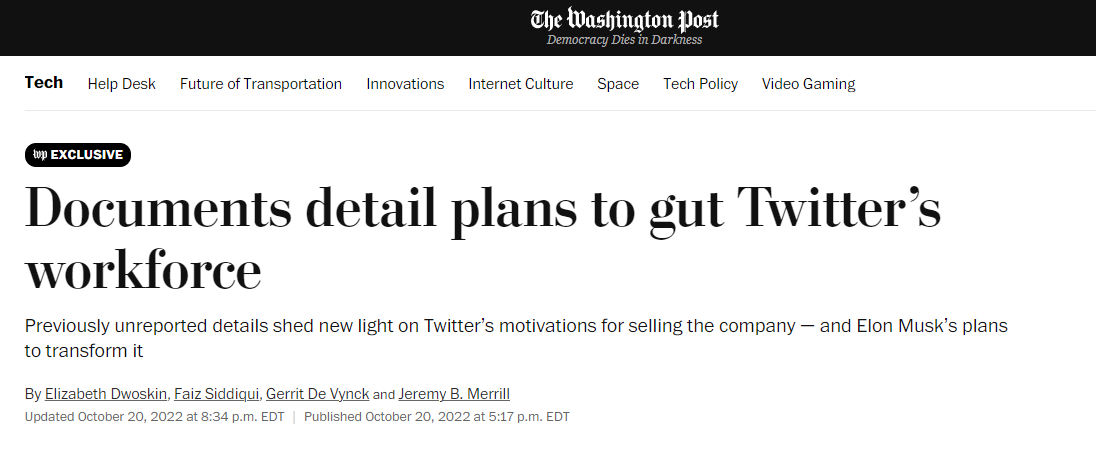Click The Washington Post masthead logo
The image size is (1096, 452).
tap(624, 19)
